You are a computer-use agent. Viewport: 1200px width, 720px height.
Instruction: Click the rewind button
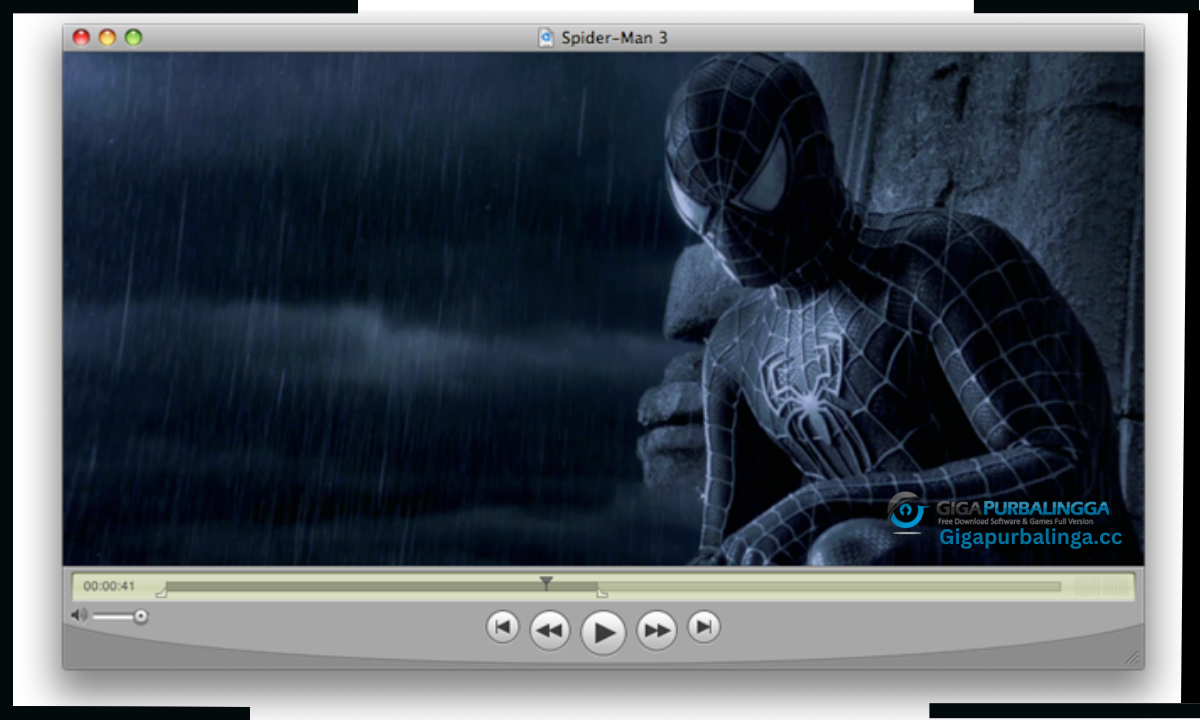pos(549,630)
